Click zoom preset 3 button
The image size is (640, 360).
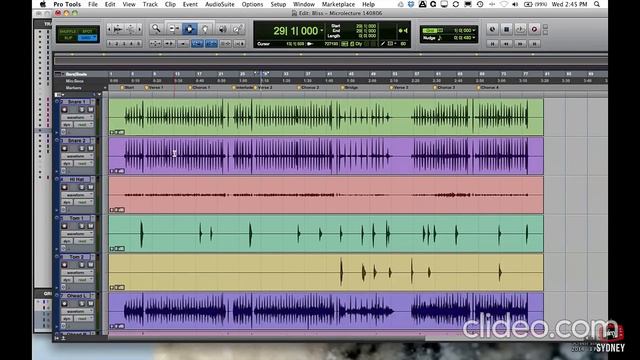coord(124,44)
